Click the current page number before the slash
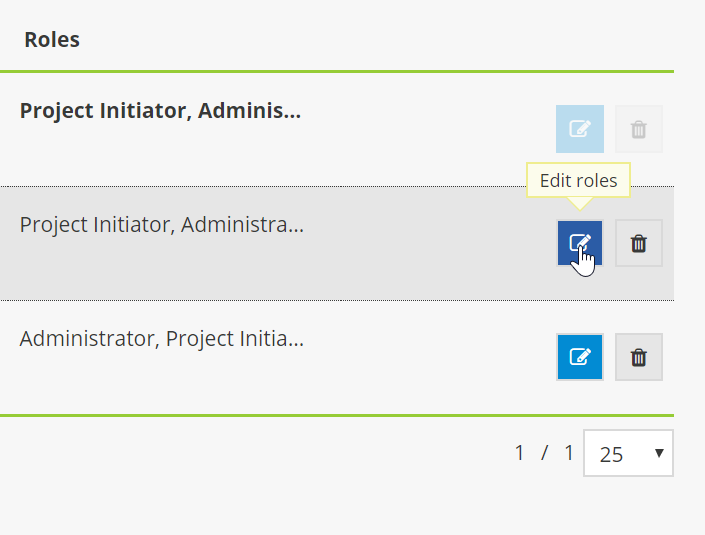Image resolution: width=705 pixels, height=535 pixels. [520, 453]
